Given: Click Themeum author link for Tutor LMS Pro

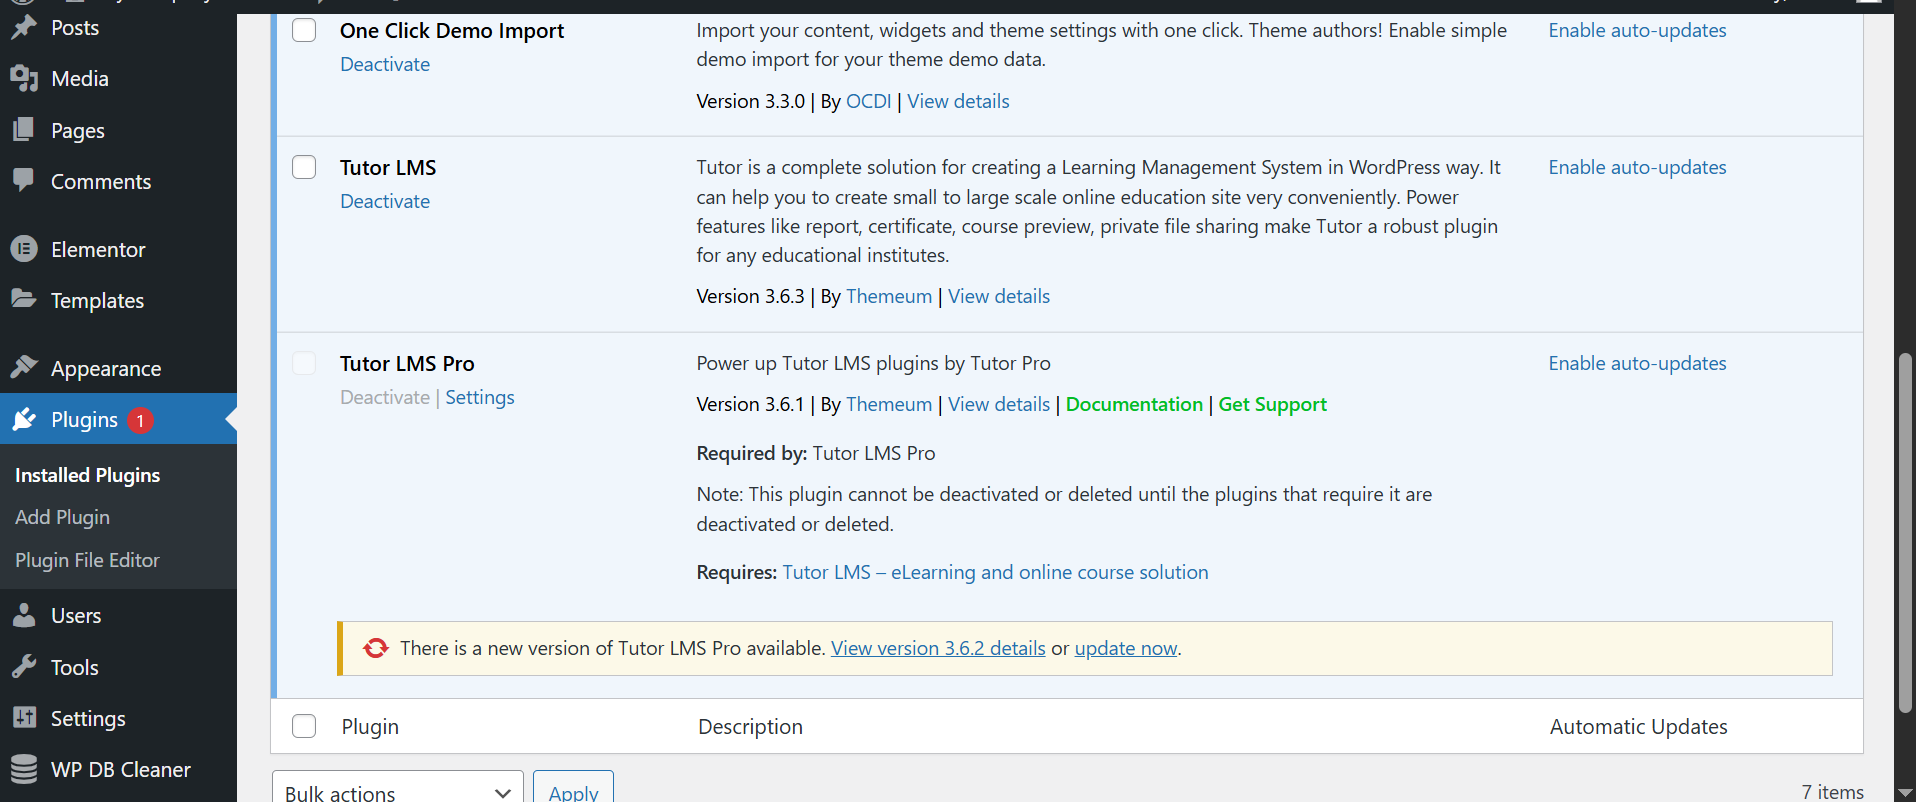Looking at the screenshot, I should coord(889,404).
